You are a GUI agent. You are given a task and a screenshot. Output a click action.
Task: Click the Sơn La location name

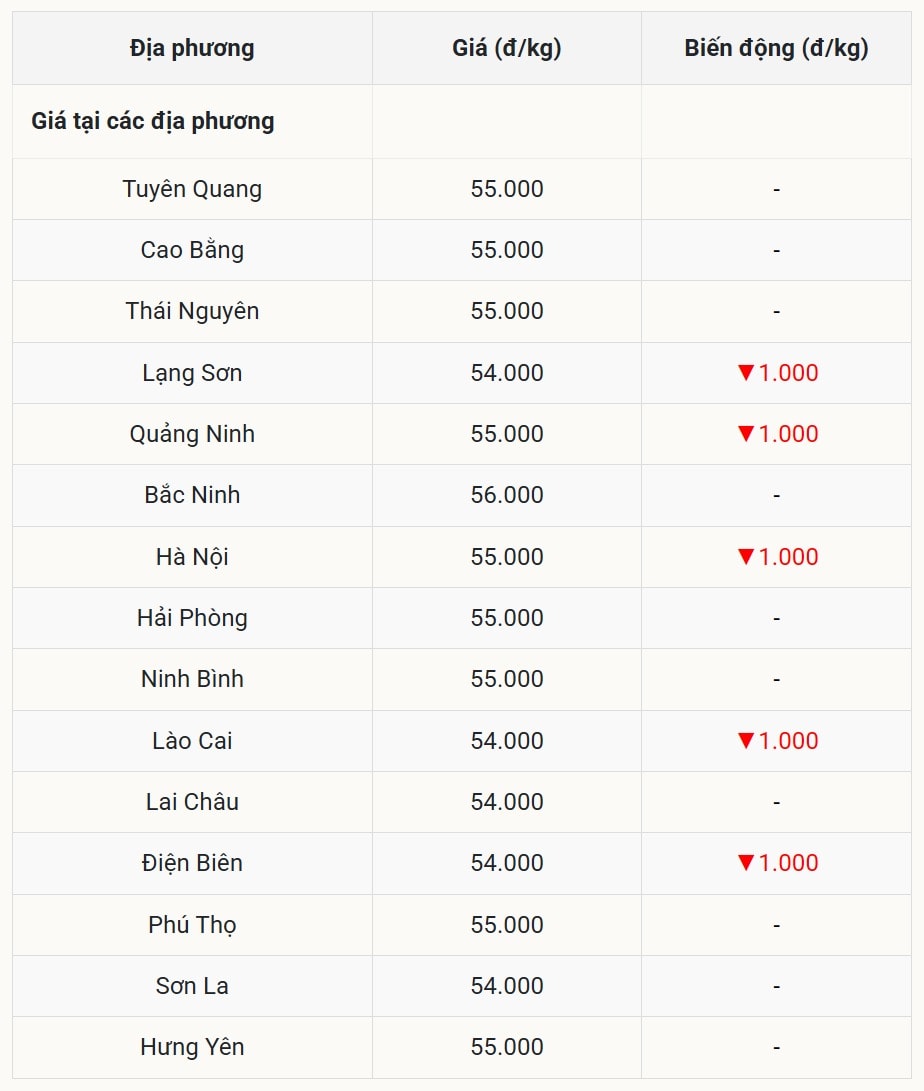[x=192, y=986]
